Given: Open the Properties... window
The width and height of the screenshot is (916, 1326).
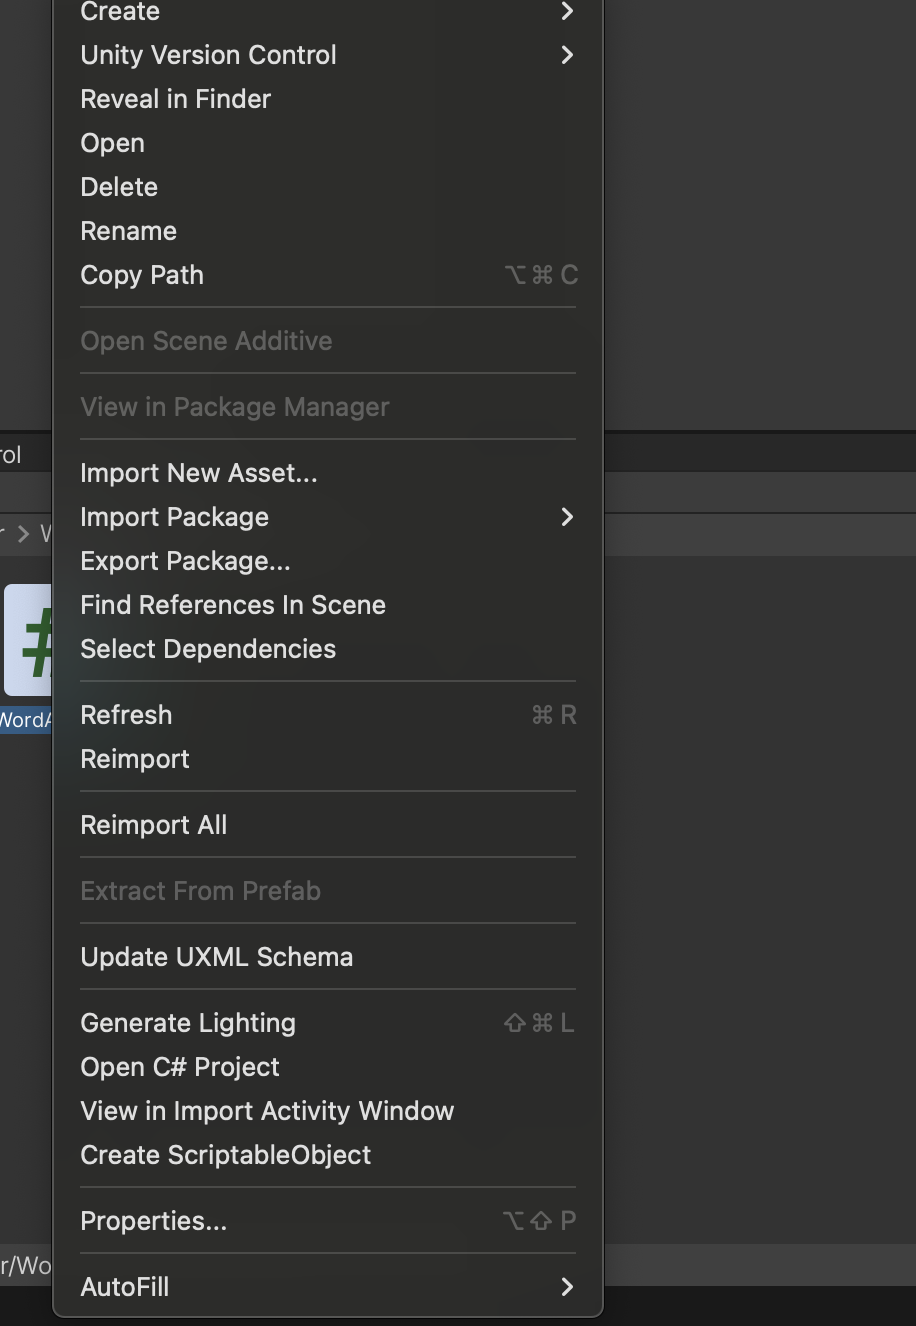Looking at the screenshot, I should (x=153, y=1221).
